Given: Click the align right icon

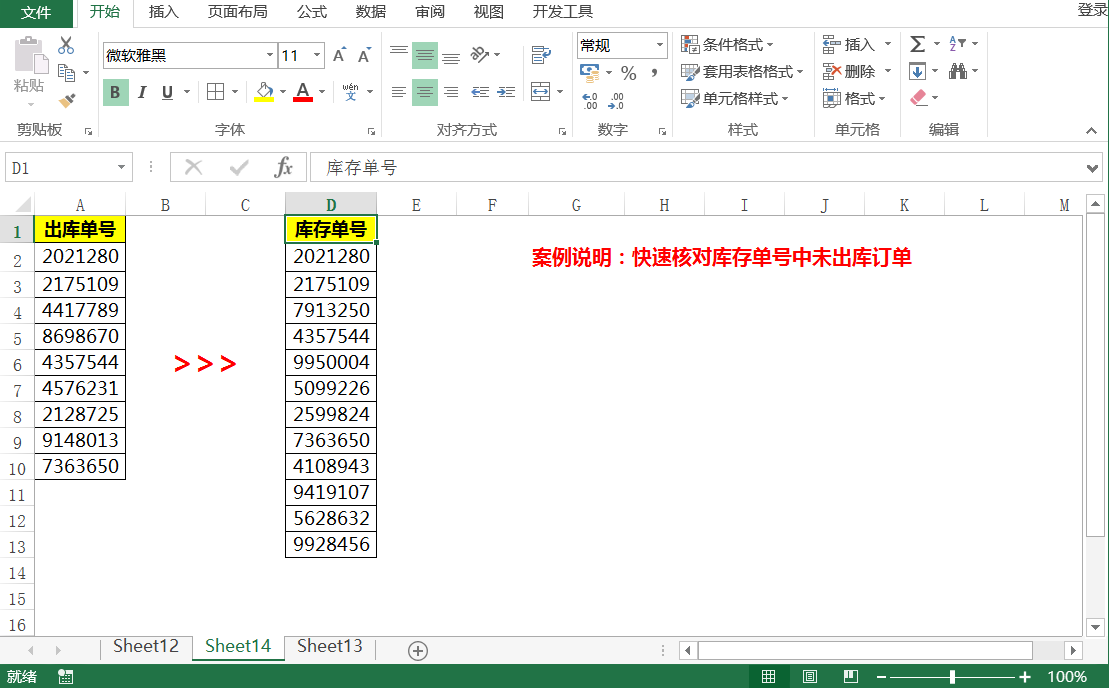Looking at the screenshot, I should click(451, 92).
